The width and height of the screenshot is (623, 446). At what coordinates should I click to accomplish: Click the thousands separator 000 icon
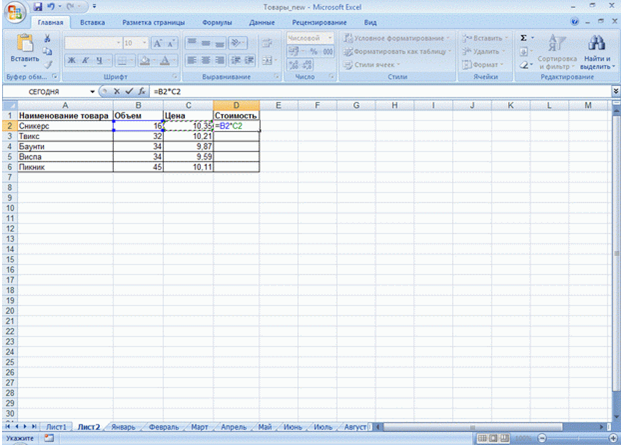pyautogui.click(x=327, y=52)
